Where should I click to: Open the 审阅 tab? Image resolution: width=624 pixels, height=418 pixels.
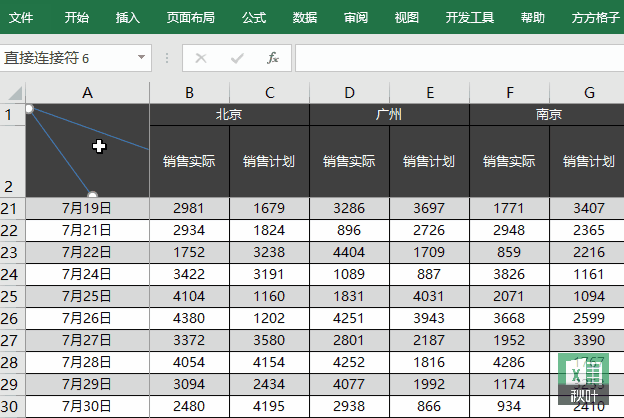(356, 18)
